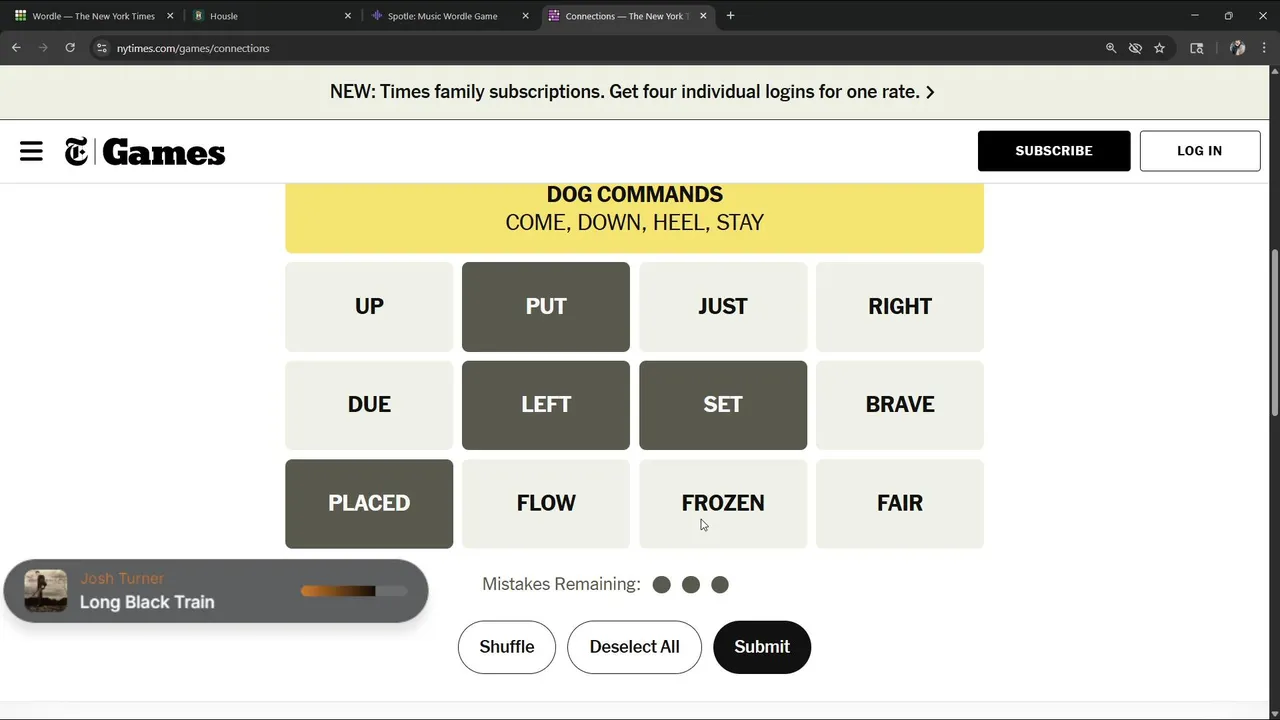Switch to the Wordle tab
This screenshot has width=1280, height=720.
coord(93,16)
